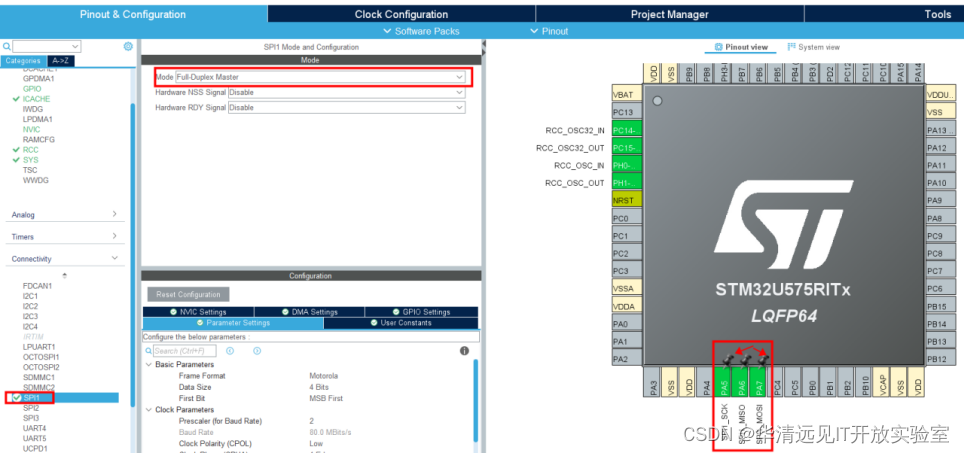Image resolution: width=964 pixels, height=454 pixels.
Task: Open the User Constants tab
Action: tap(401, 323)
